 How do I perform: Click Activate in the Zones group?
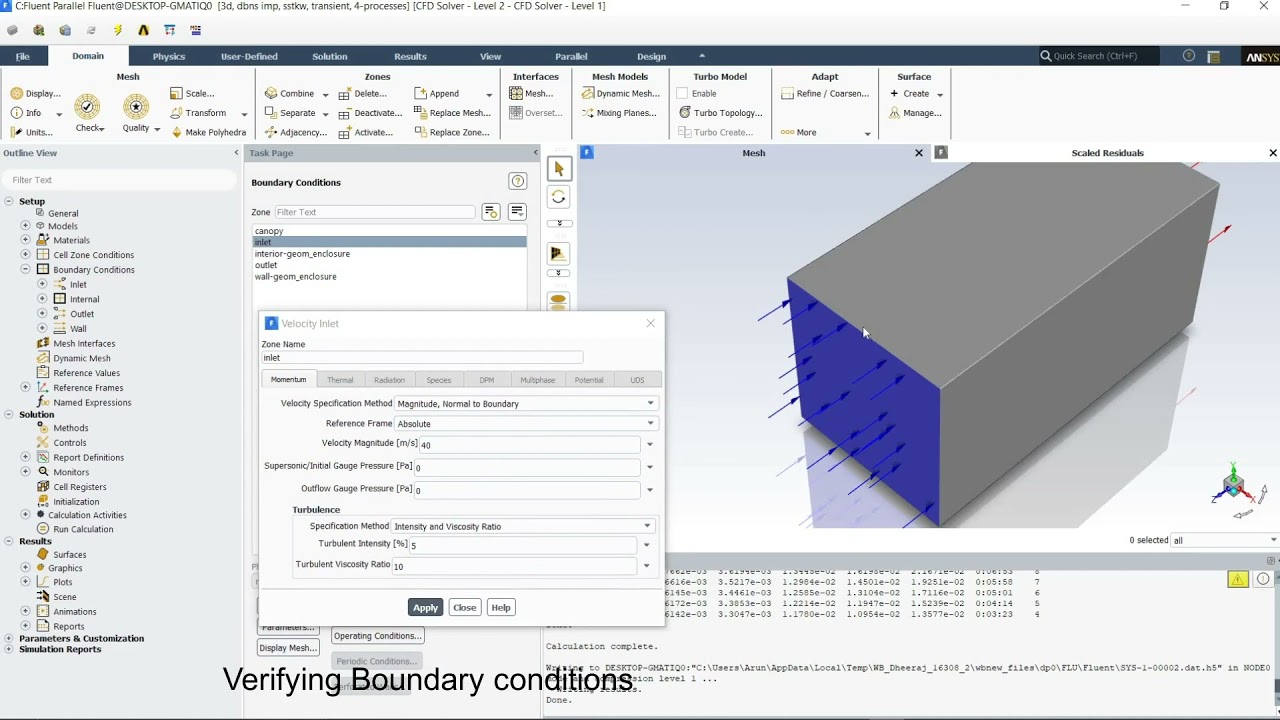[366, 132]
